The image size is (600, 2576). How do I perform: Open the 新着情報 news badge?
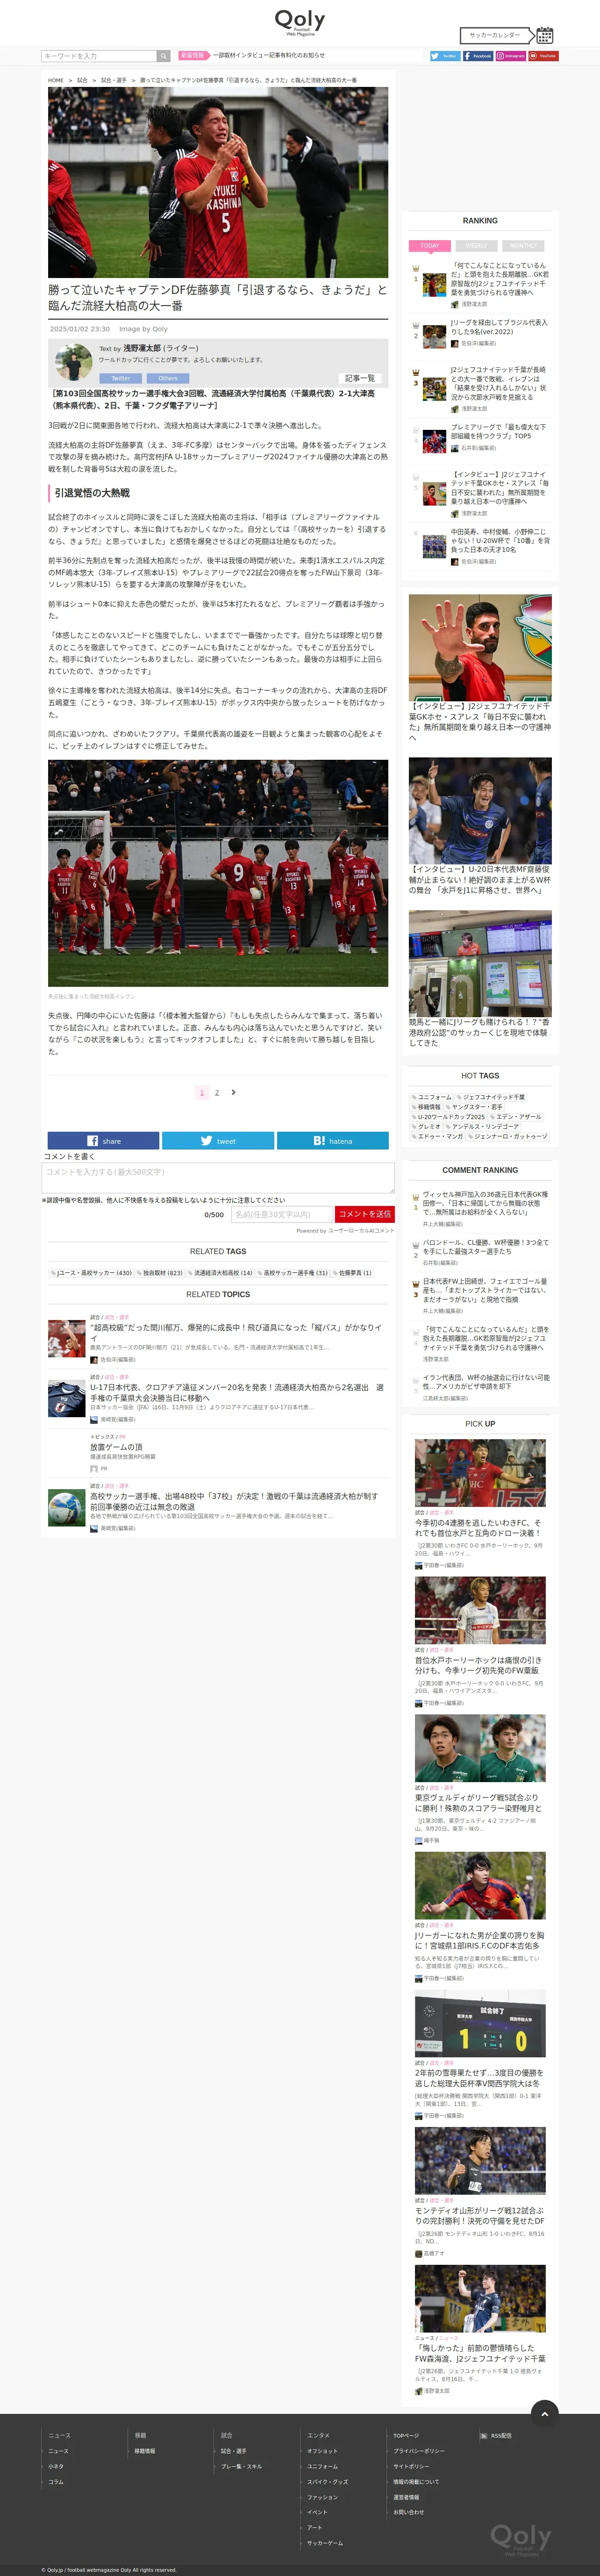tap(193, 56)
